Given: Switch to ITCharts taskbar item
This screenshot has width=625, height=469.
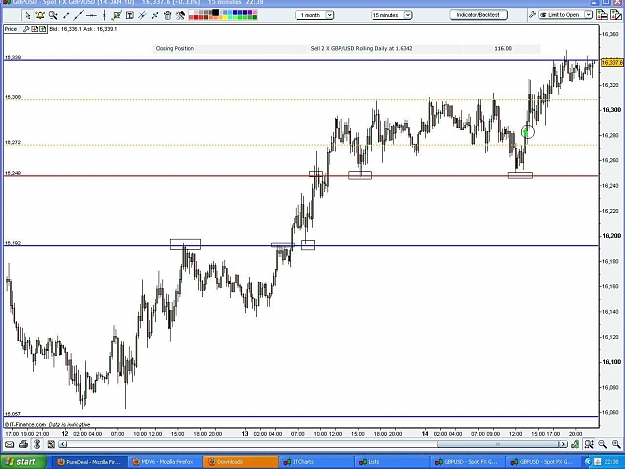Looking at the screenshot, I should pyautogui.click(x=316, y=462).
